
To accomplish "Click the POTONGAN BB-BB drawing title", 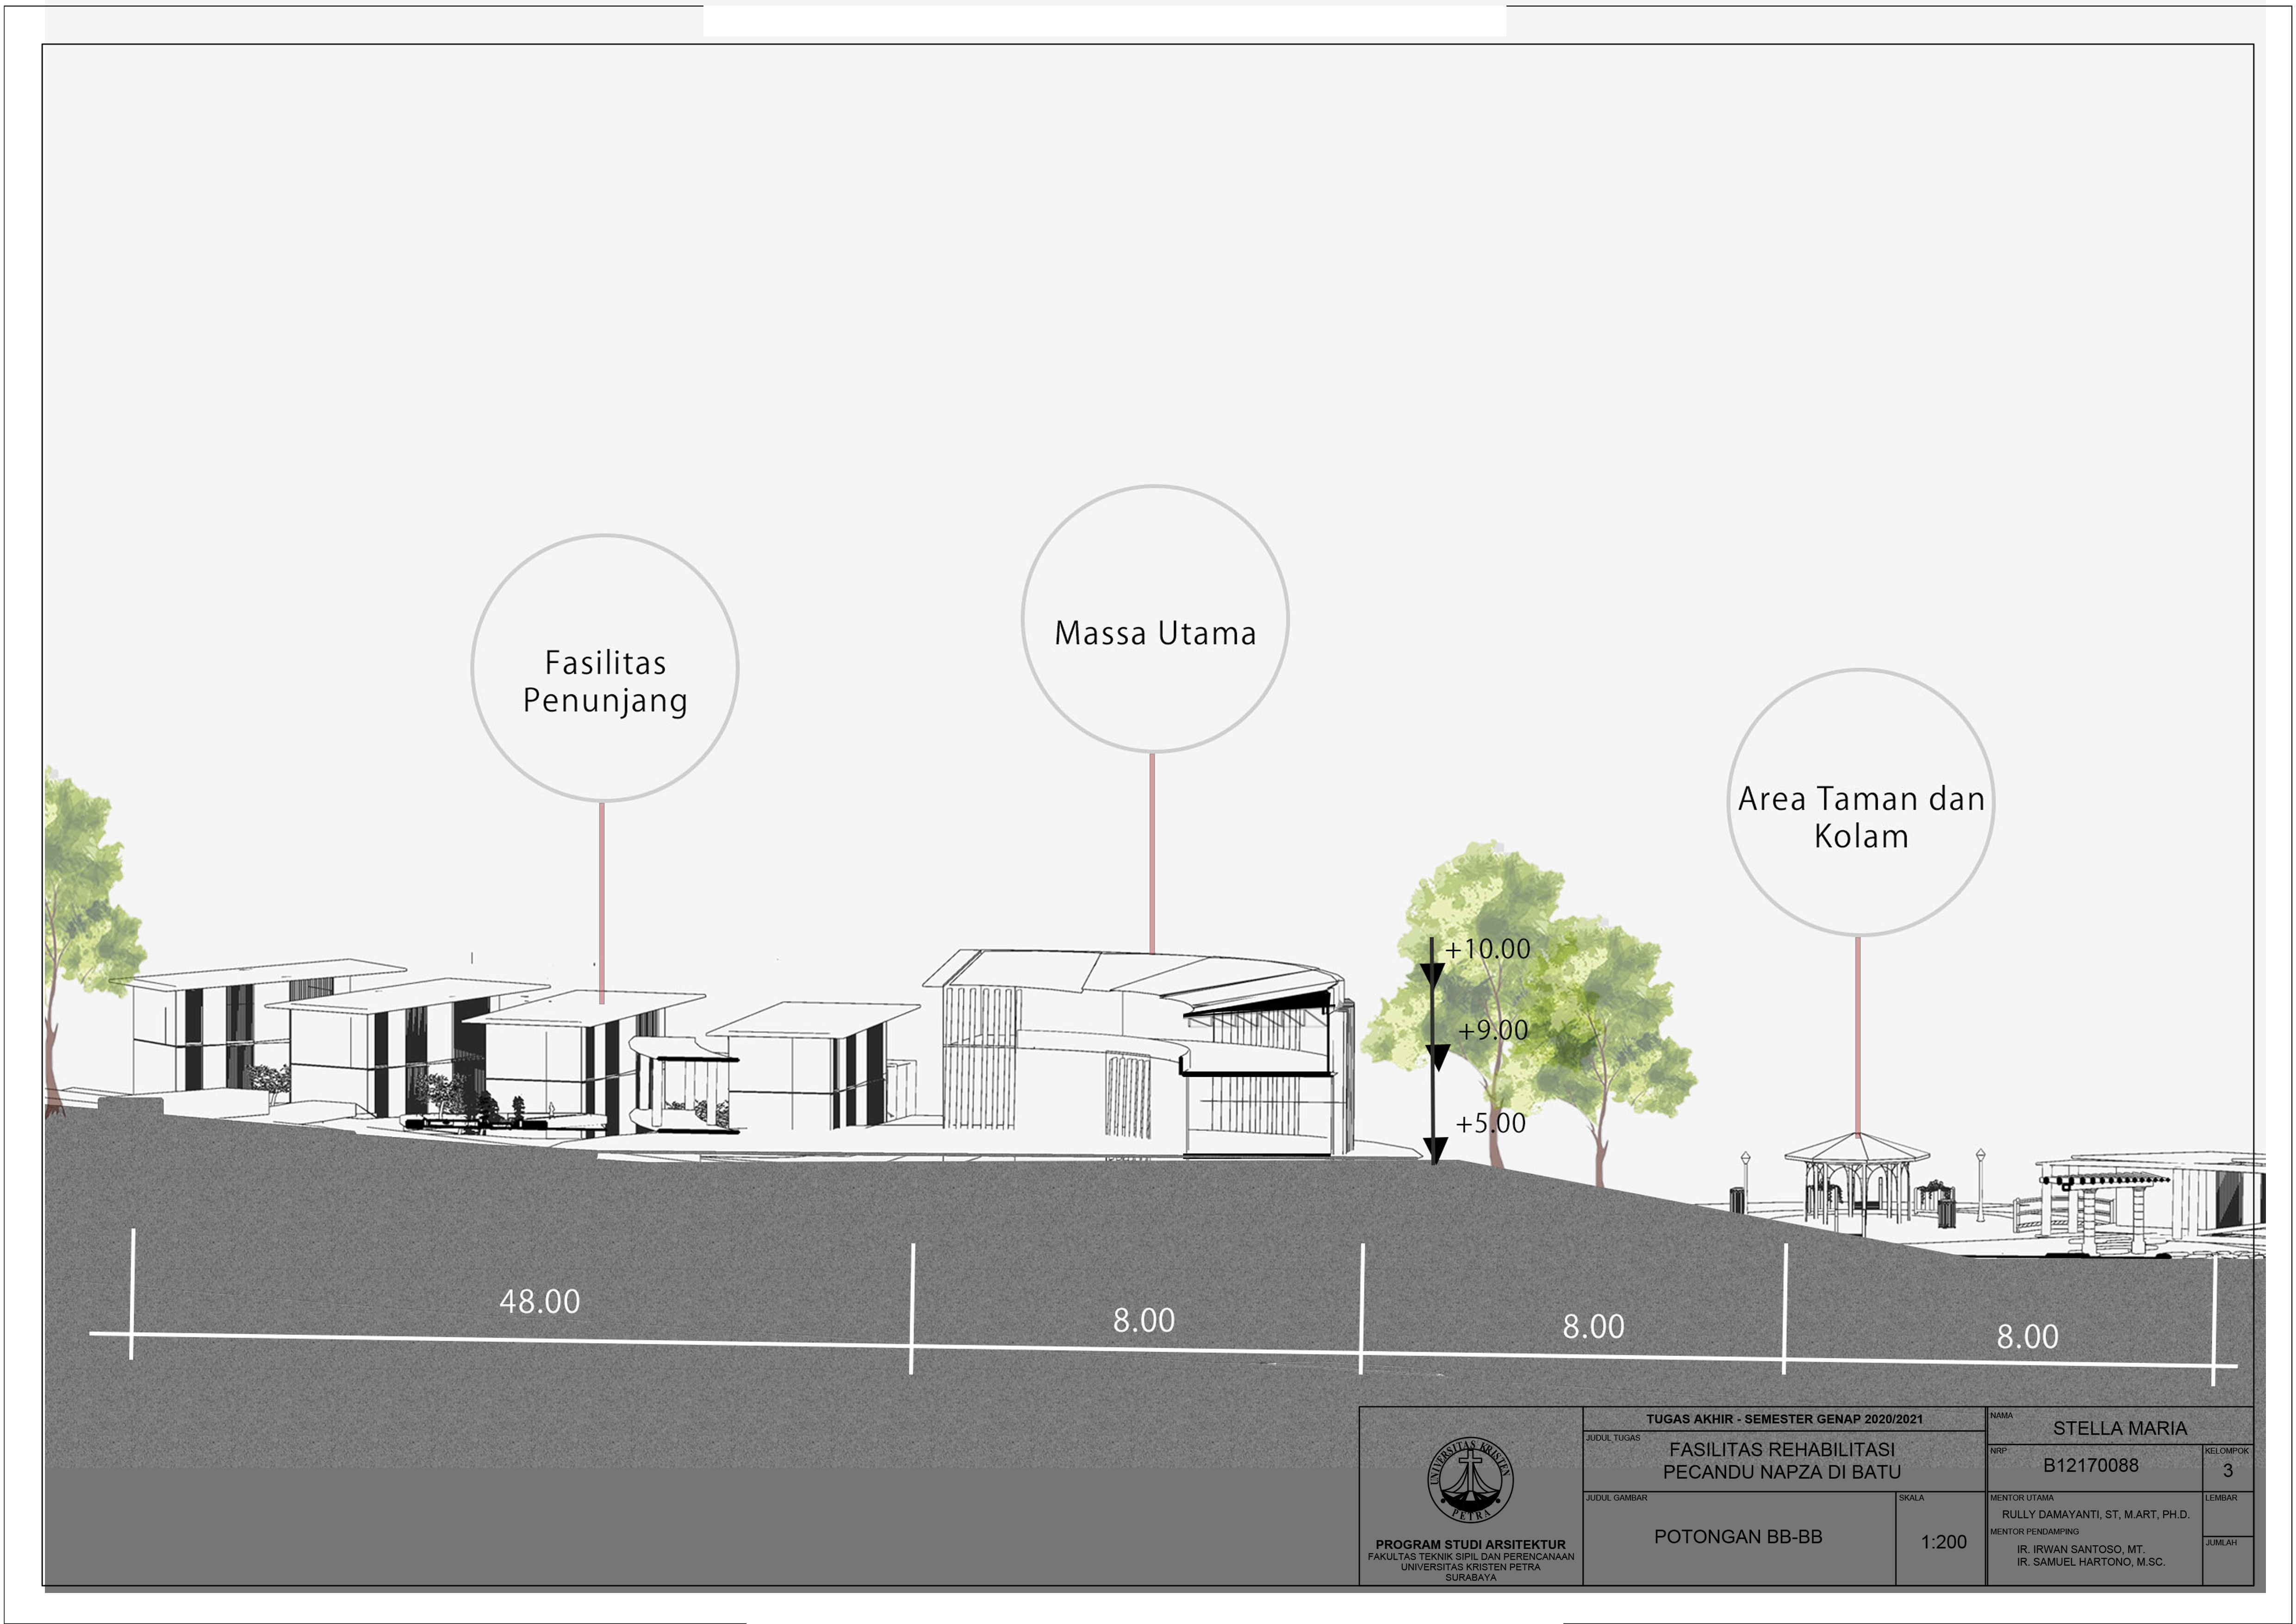I will point(1738,1537).
